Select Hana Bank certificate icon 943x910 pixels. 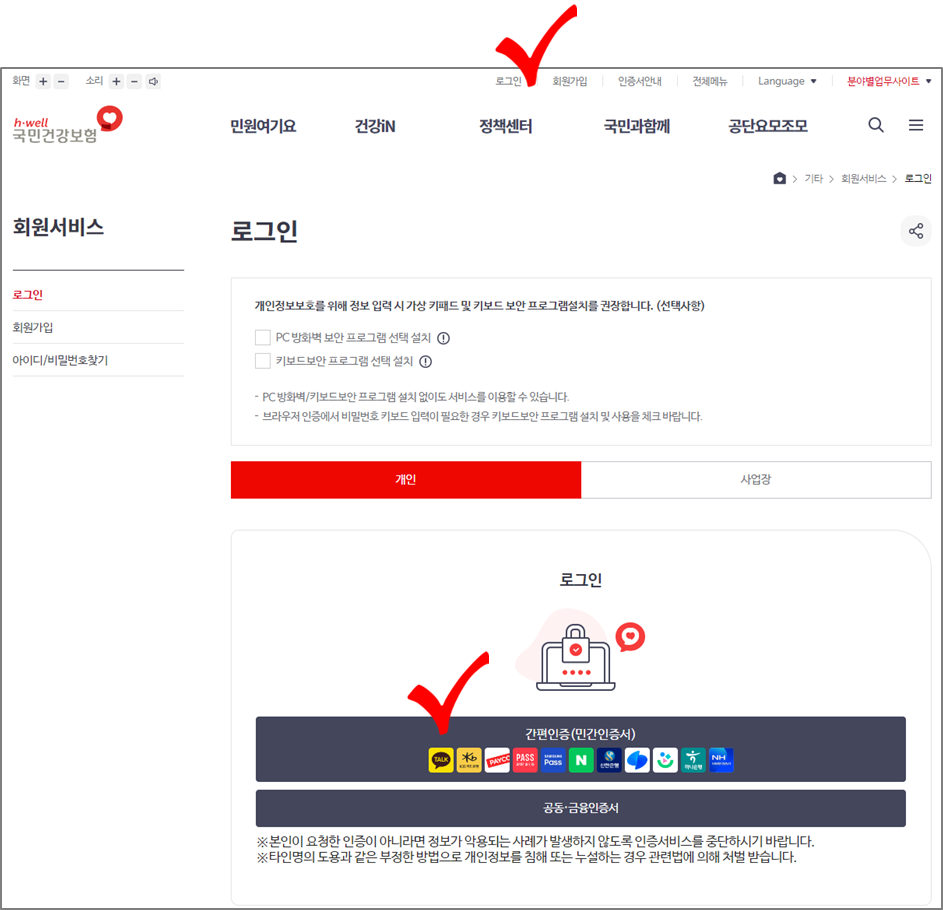point(692,760)
